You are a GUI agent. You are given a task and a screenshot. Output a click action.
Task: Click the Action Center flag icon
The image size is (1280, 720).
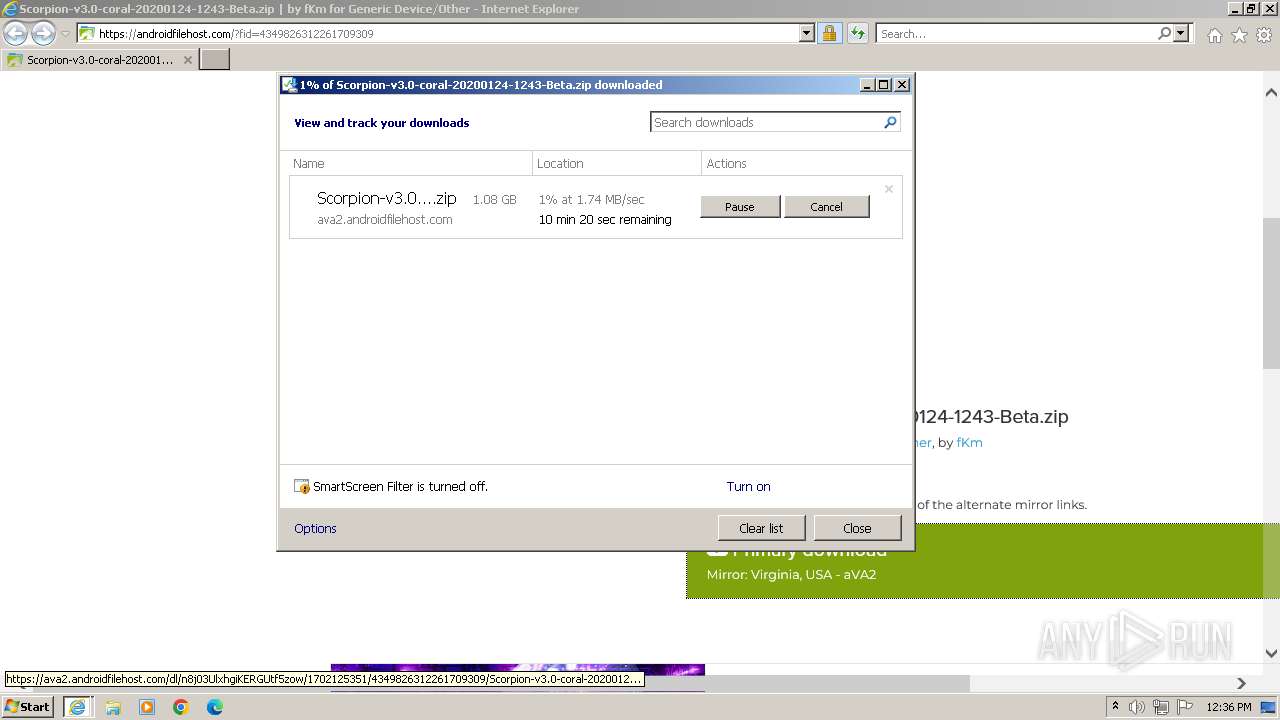pyautogui.click(x=1186, y=707)
